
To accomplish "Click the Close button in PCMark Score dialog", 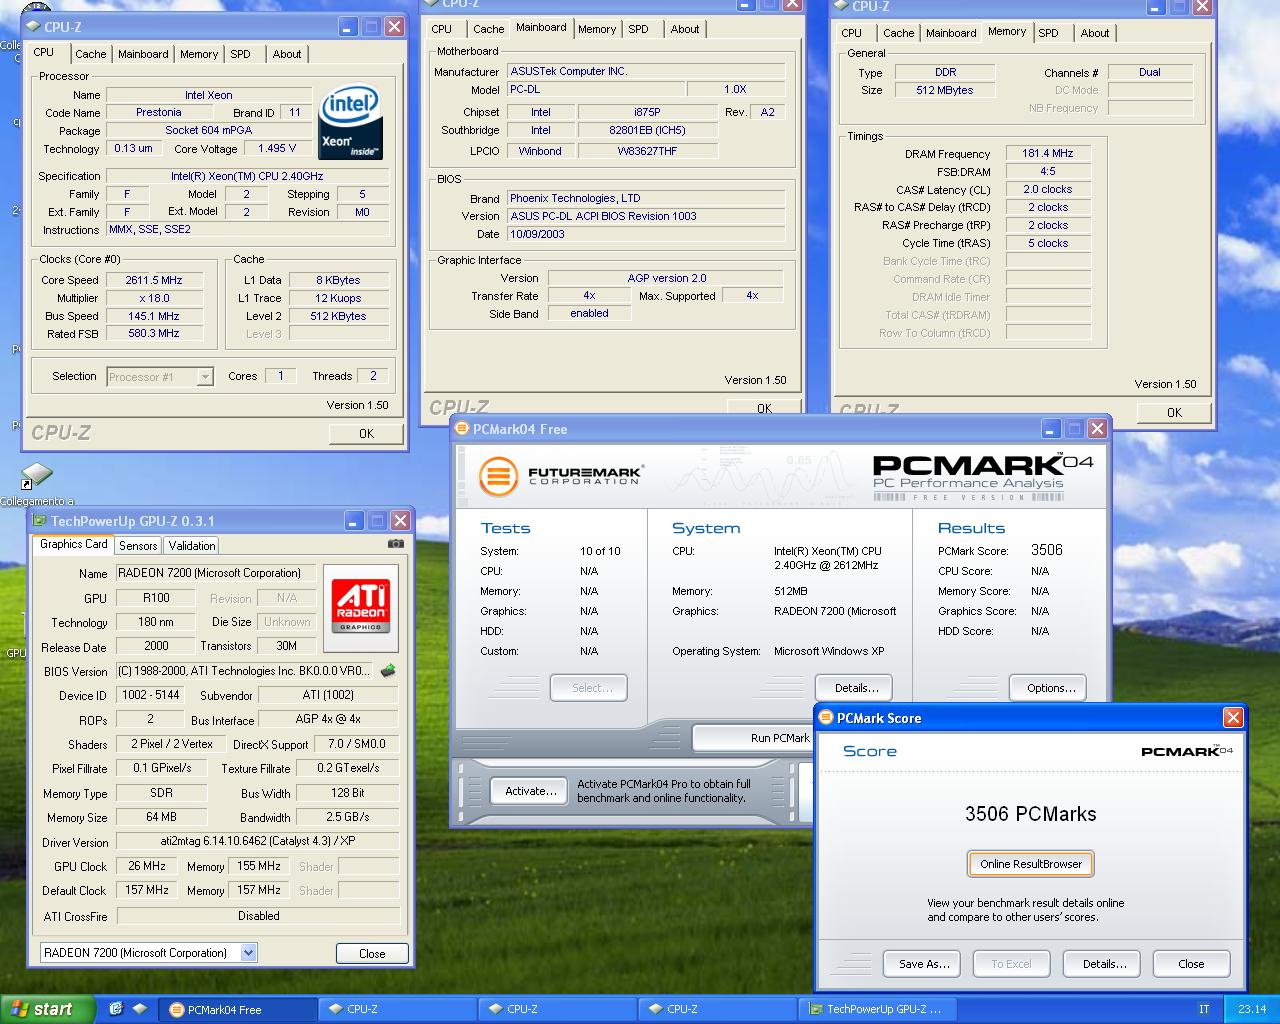I will [1191, 964].
